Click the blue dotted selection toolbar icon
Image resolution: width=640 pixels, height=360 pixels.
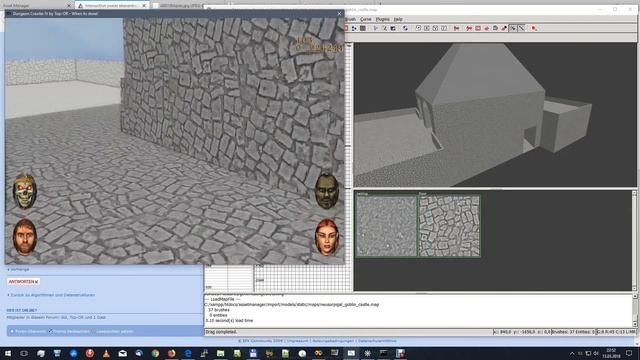tap(354, 28)
